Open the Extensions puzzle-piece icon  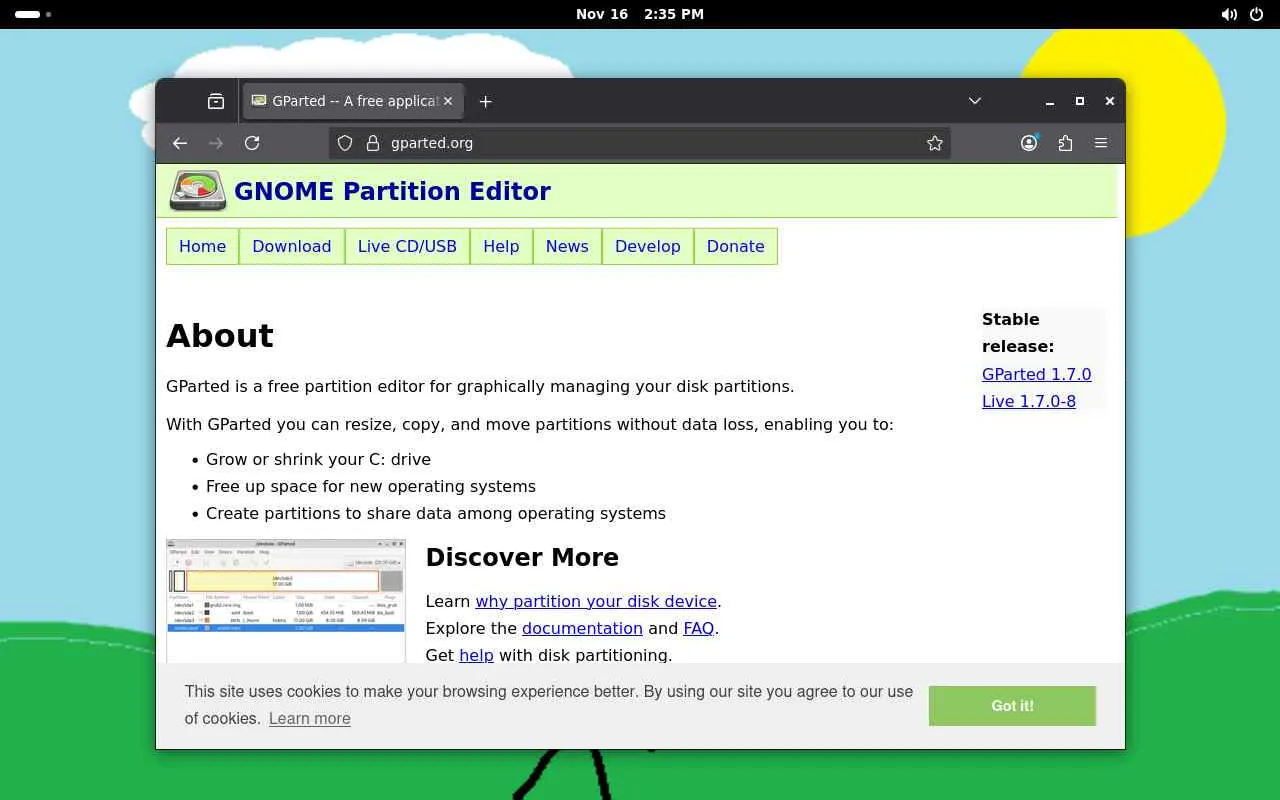(1065, 143)
